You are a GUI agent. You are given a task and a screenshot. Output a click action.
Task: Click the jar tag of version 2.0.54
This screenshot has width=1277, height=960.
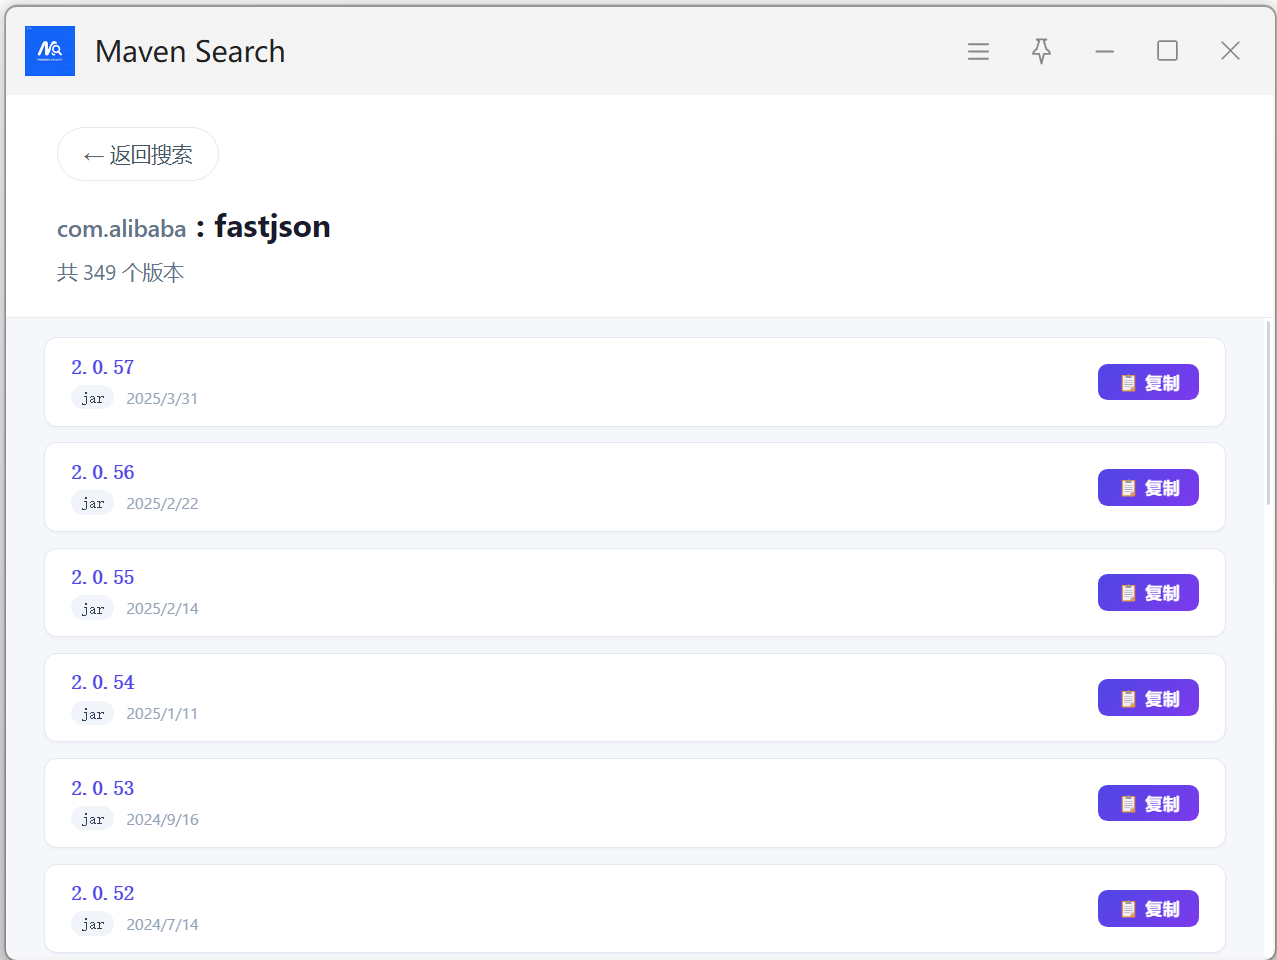pyautogui.click(x=92, y=714)
